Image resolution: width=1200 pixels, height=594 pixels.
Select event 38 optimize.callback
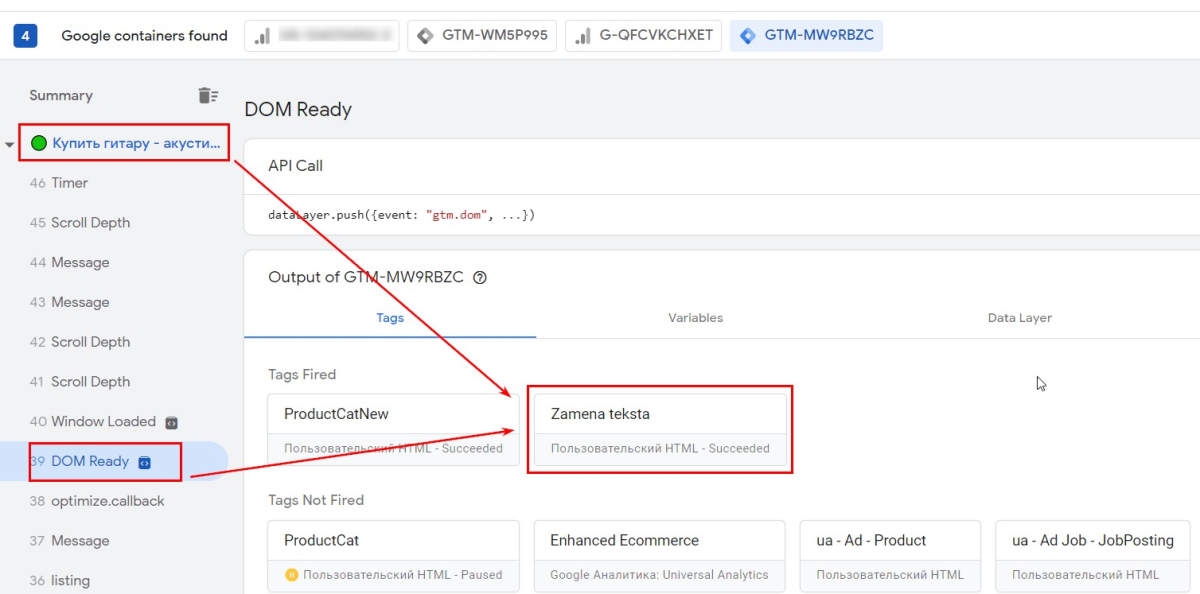[97, 501]
